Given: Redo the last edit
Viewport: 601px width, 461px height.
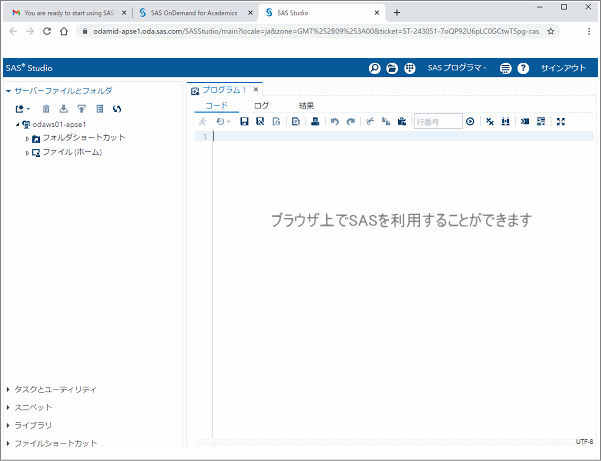Looking at the screenshot, I should (x=350, y=121).
